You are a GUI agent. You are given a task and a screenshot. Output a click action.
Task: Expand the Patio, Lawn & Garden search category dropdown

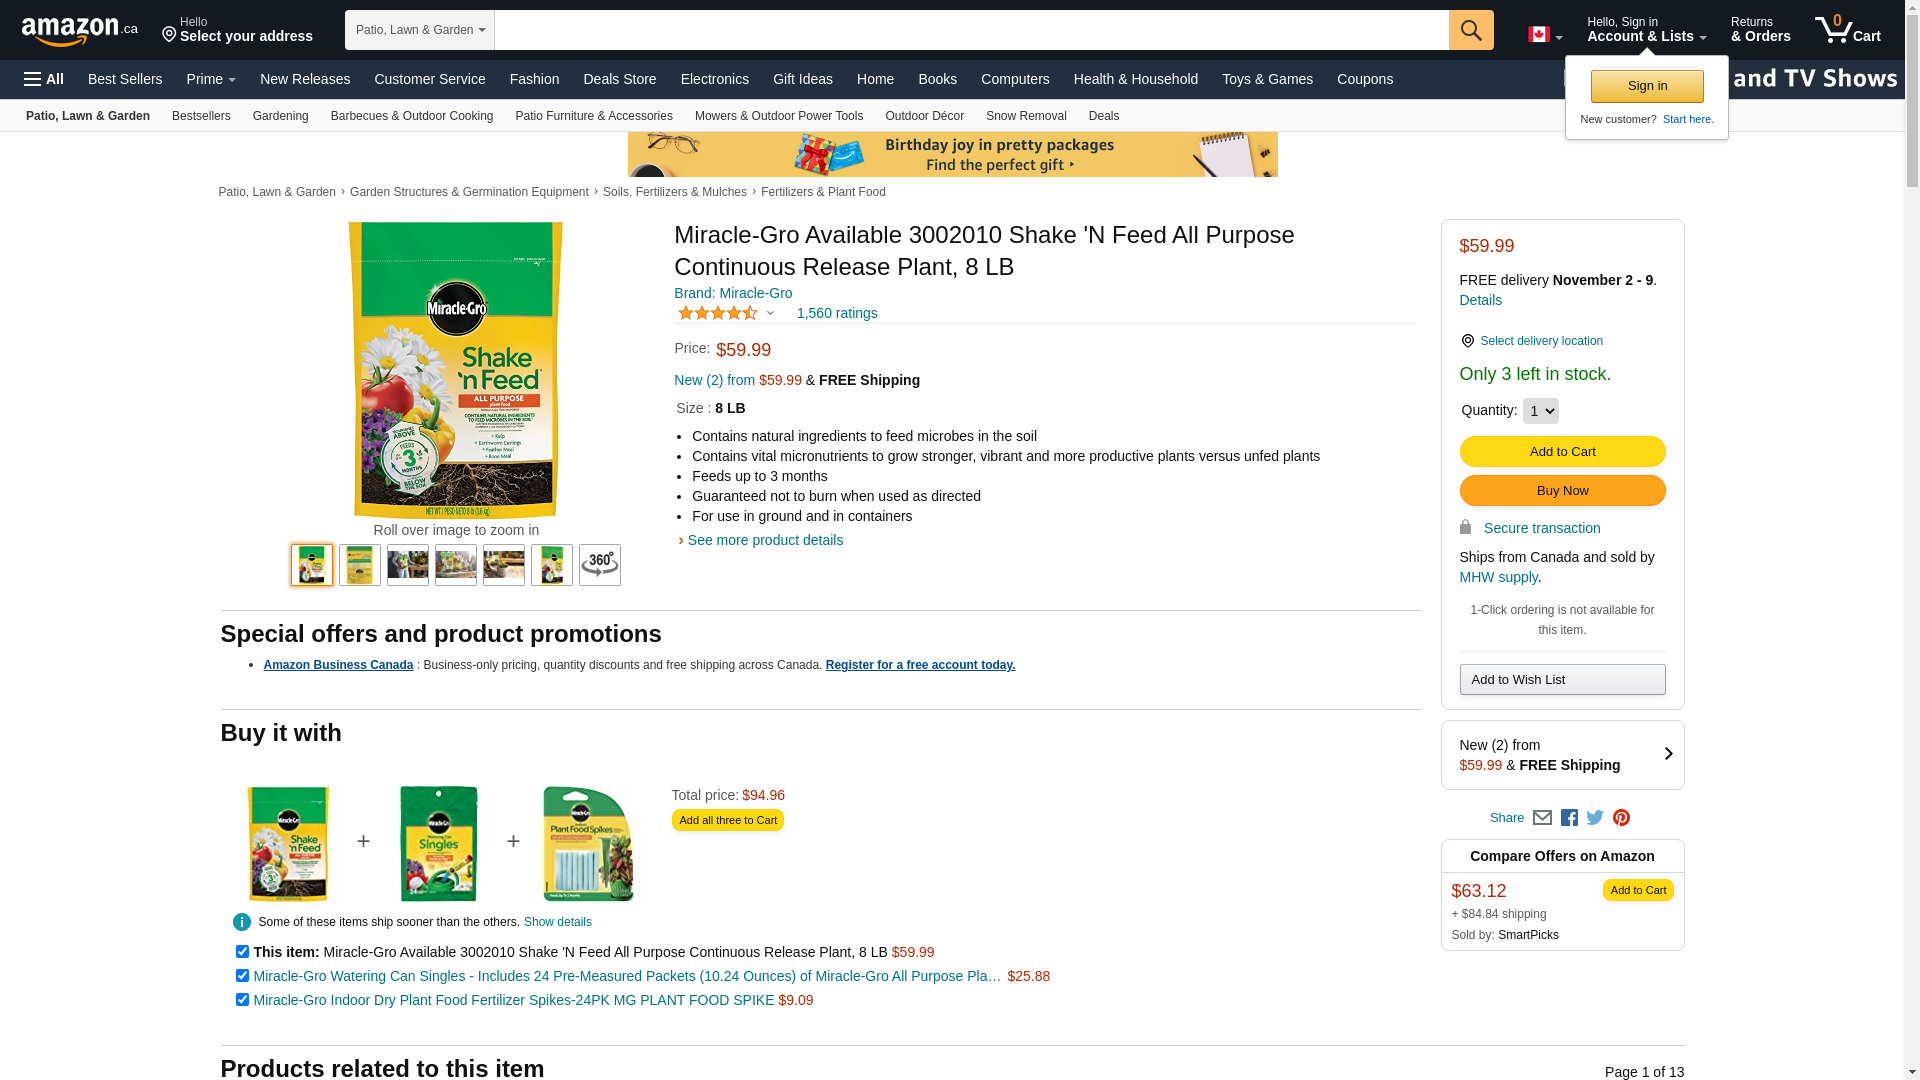[x=420, y=30]
